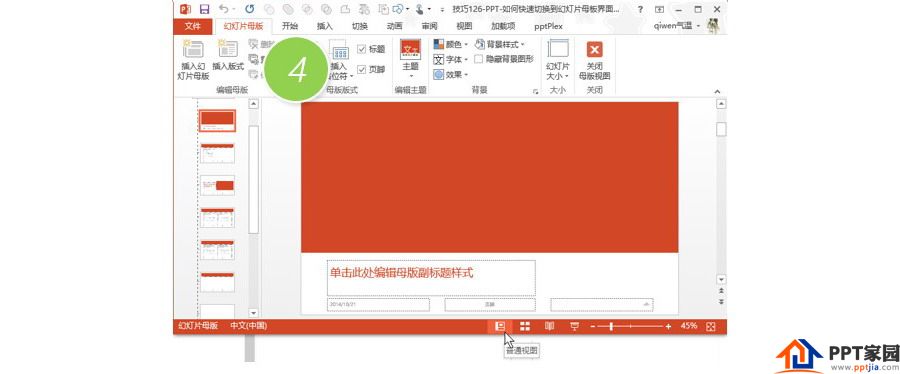Switch to the 加载项 (Add-ins) tab

503,26
